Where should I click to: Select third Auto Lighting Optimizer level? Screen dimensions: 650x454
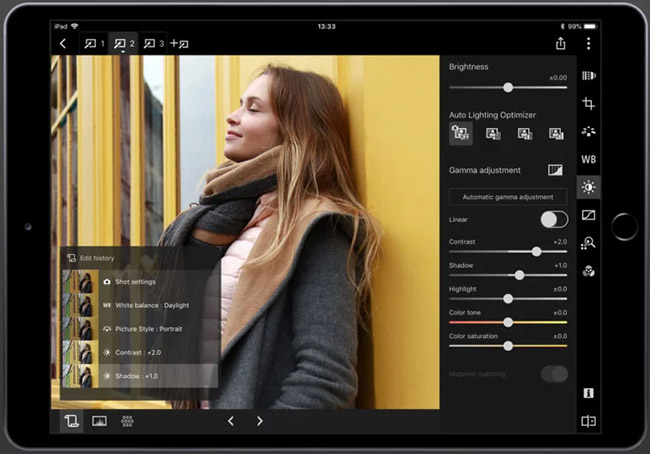(x=525, y=134)
